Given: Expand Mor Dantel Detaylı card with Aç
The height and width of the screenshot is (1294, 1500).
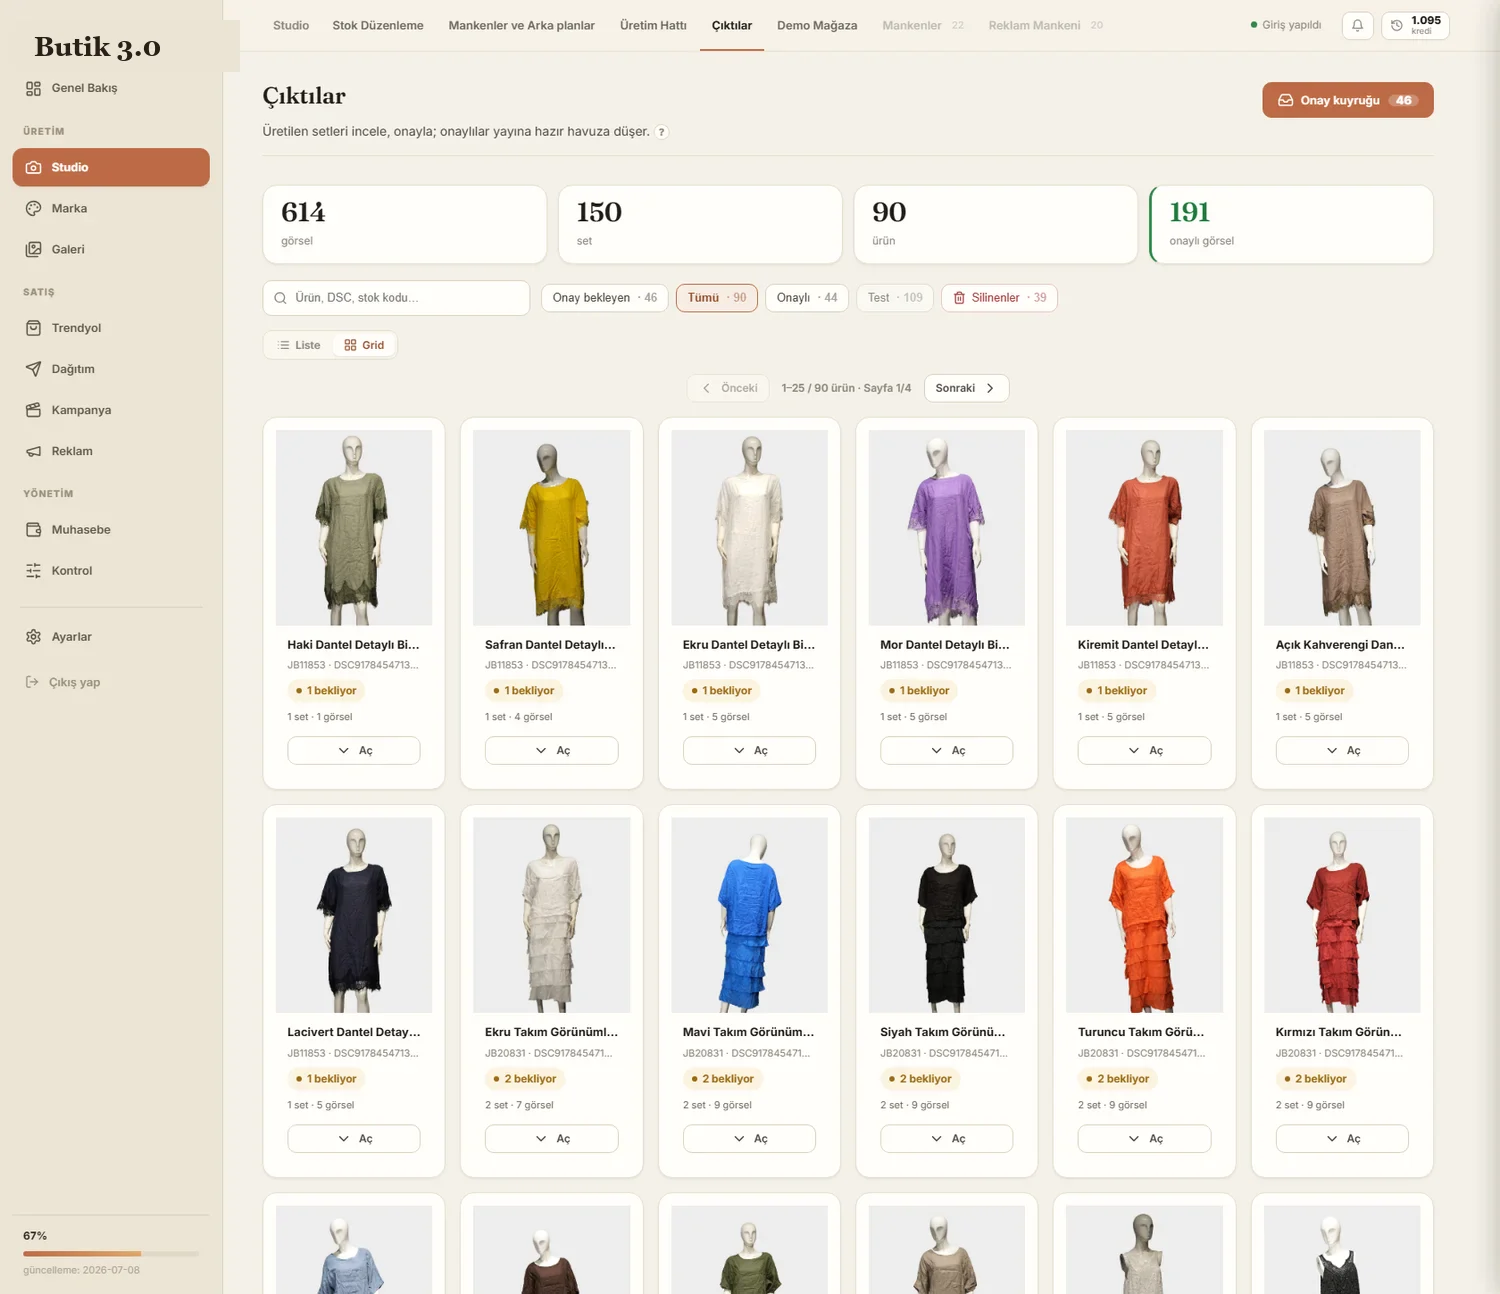Looking at the screenshot, I should (947, 751).
